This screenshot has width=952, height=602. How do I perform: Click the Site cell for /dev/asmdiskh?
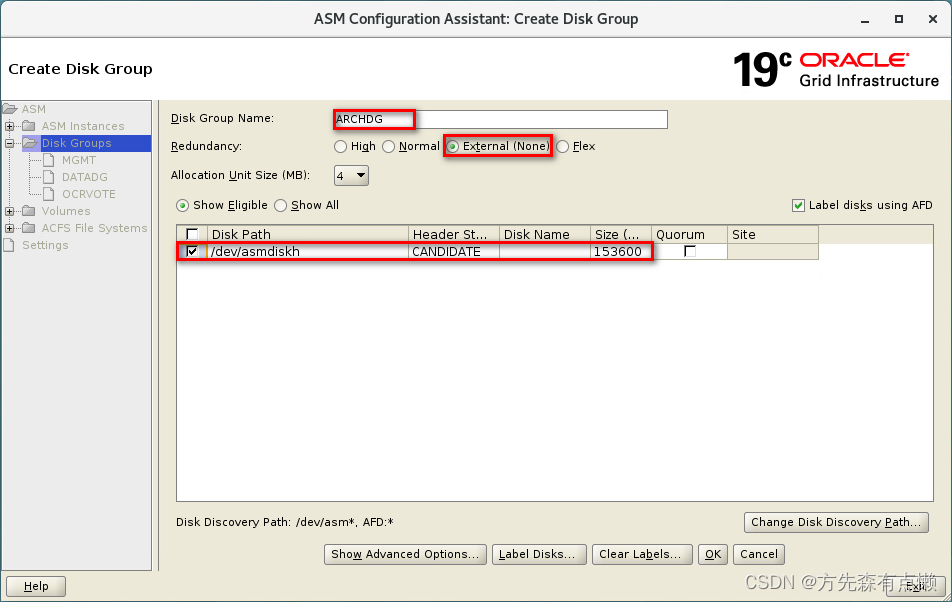(773, 251)
